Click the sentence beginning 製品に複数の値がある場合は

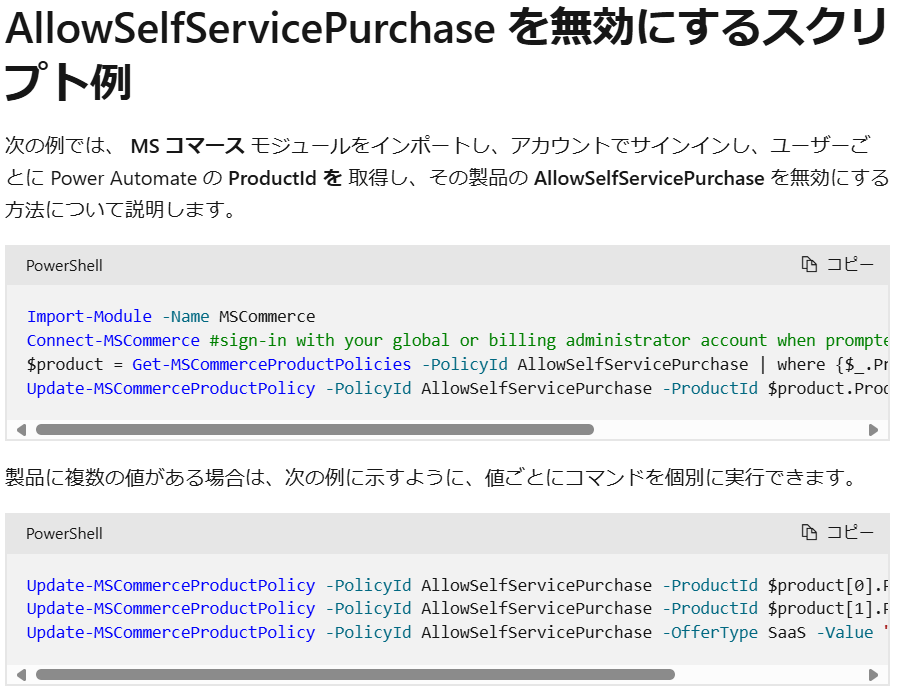tap(432, 477)
